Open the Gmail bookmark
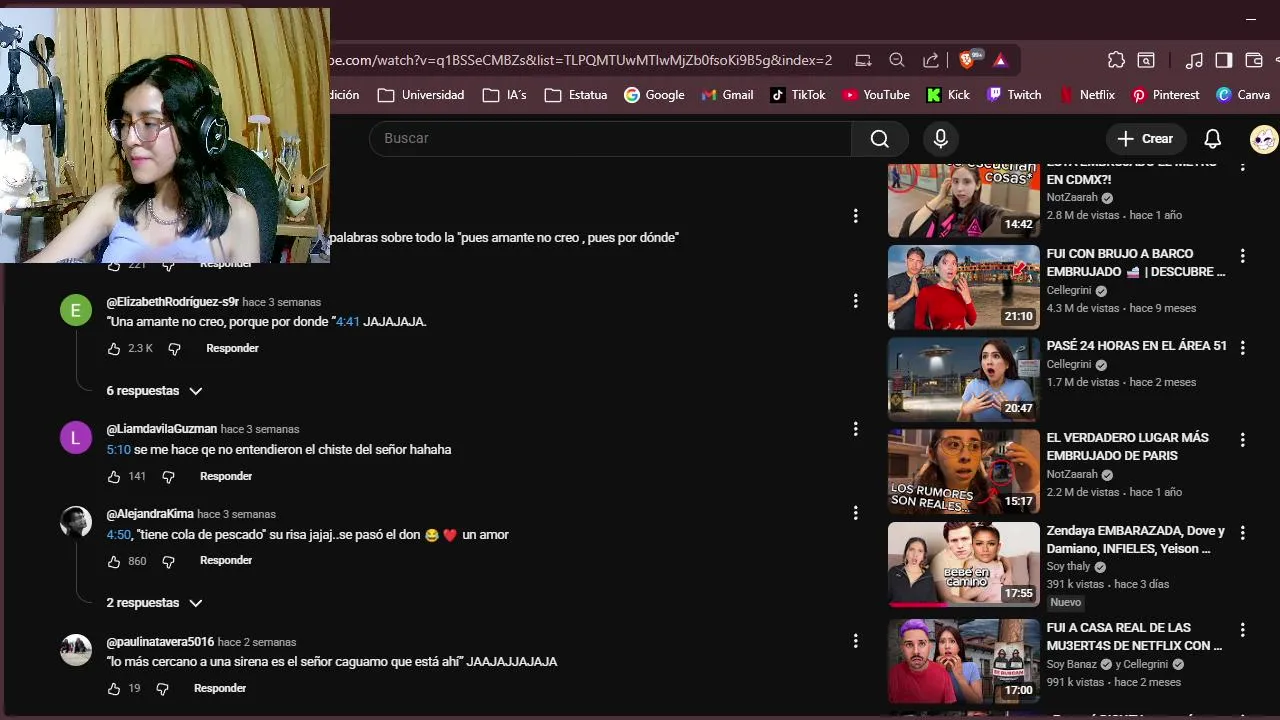The height and width of the screenshot is (720, 1280). (x=727, y=95)
